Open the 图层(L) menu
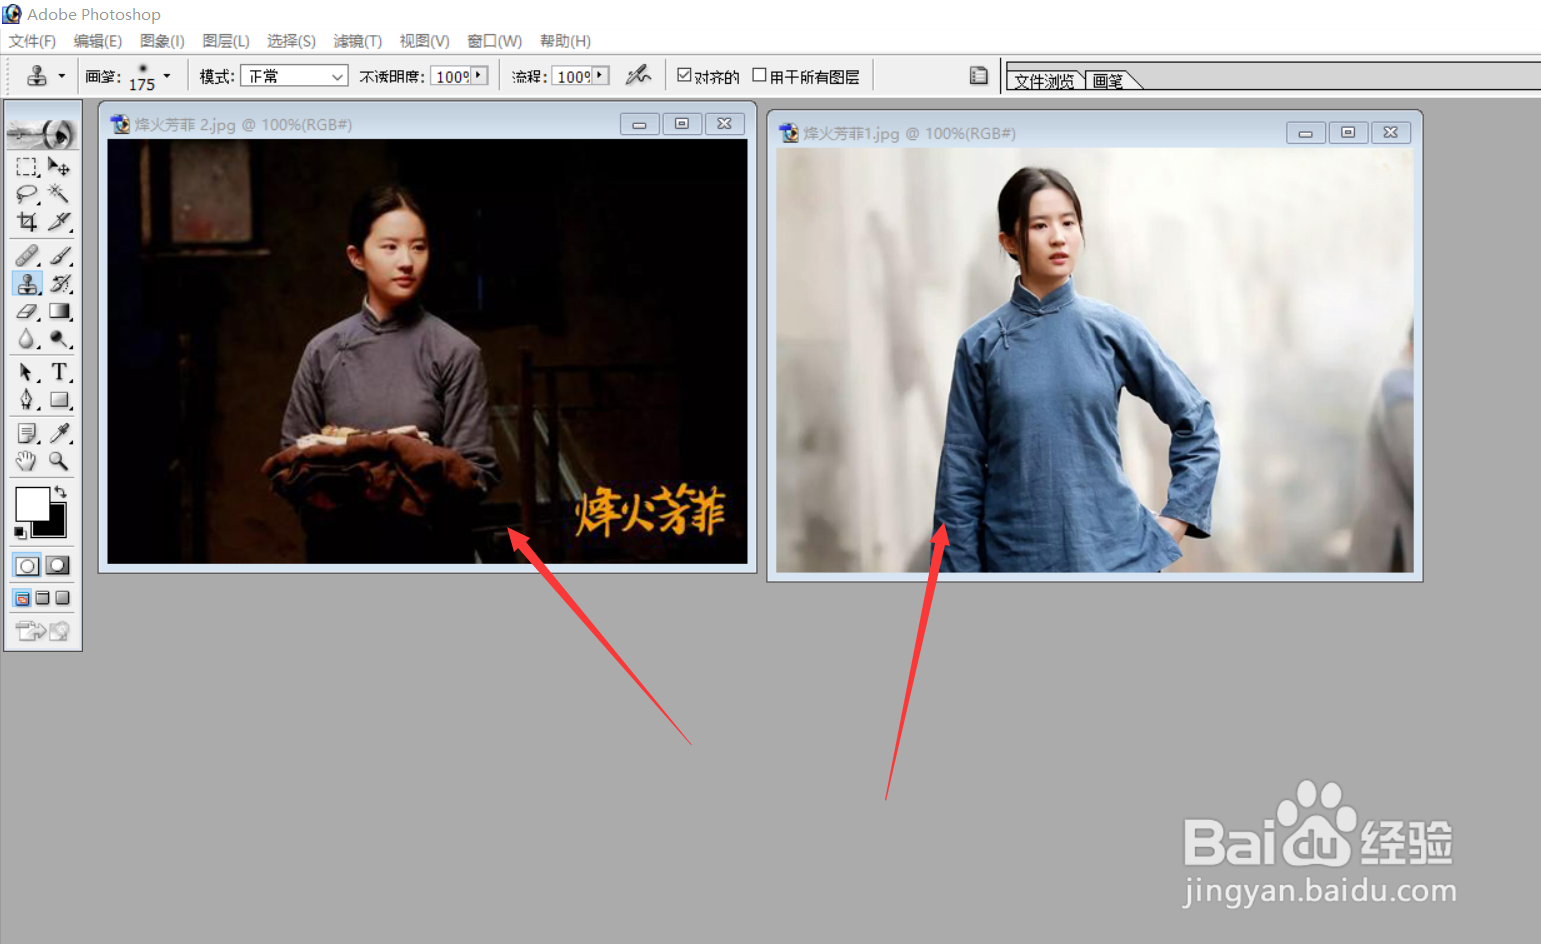 click(x=225, y=41)
